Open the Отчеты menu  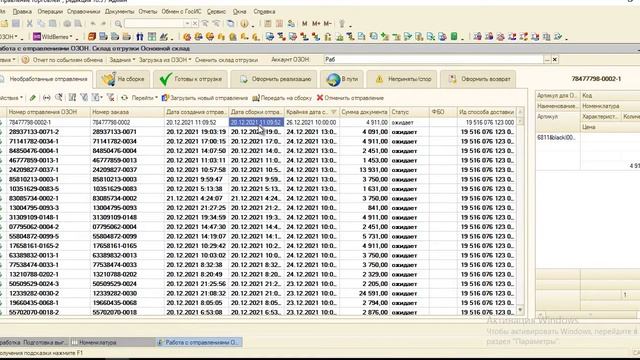pyautogui.click(x=148, y=11)
